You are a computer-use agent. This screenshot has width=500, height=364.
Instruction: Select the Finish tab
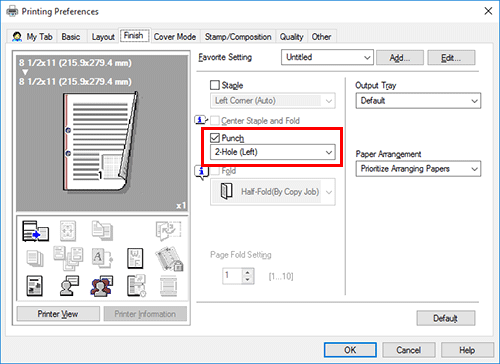[x=134, y=35]
